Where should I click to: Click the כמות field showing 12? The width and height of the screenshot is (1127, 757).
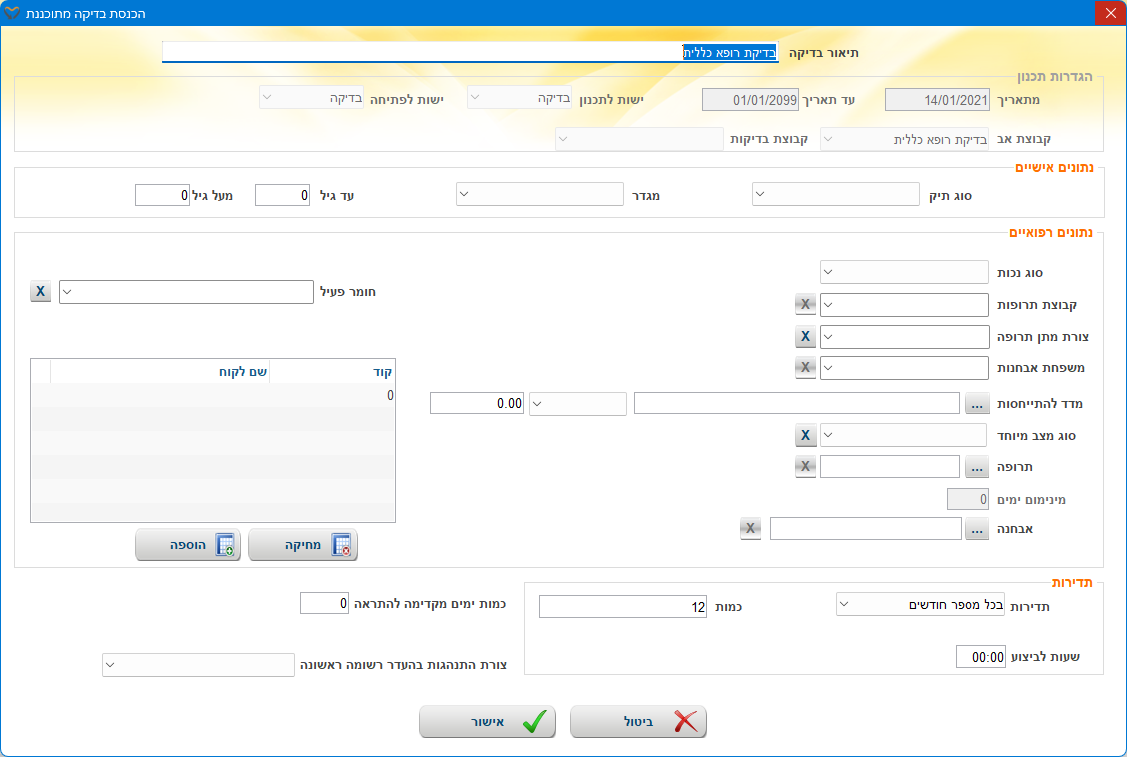tap(623, 607)
